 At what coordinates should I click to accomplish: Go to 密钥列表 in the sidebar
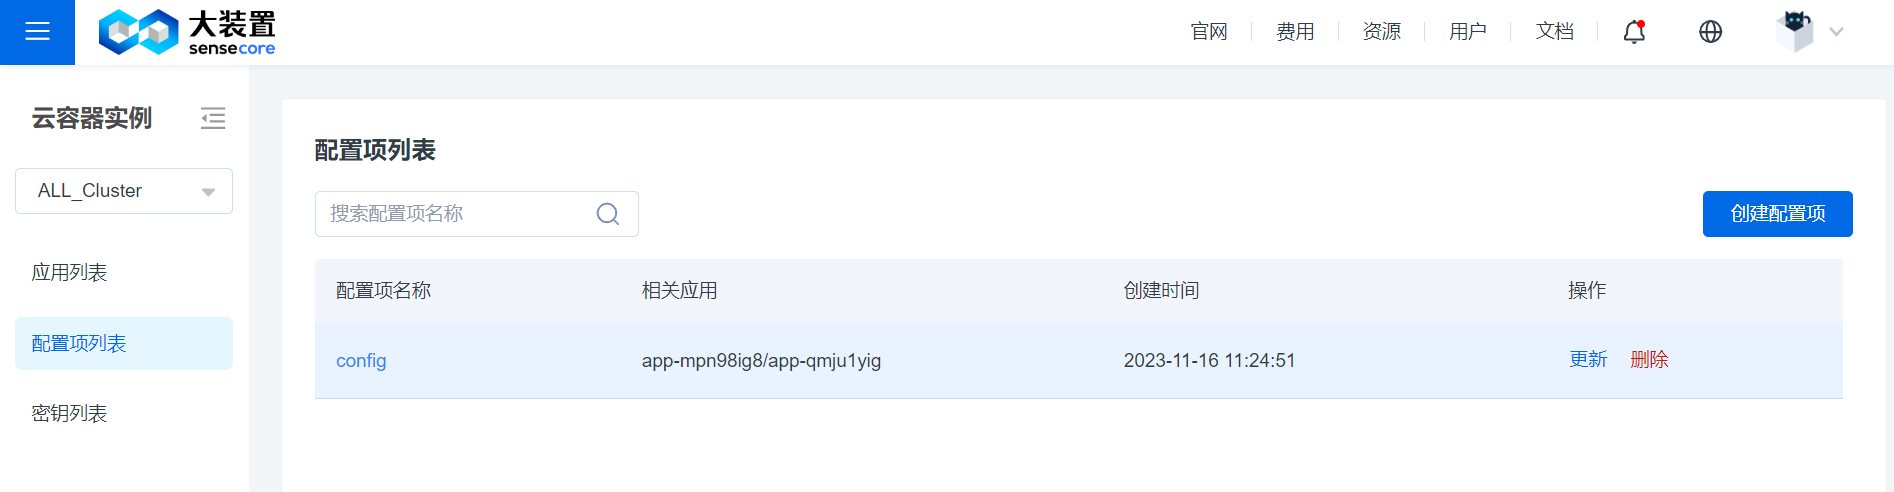click(x=70, y=414)
